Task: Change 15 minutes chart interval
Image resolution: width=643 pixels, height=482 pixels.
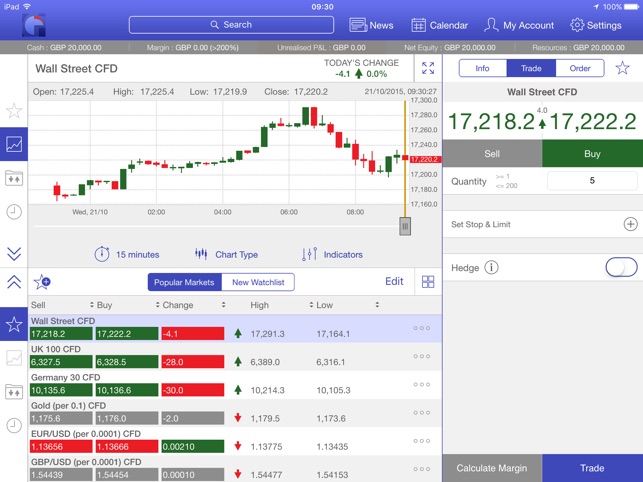Action: point(127,254)
